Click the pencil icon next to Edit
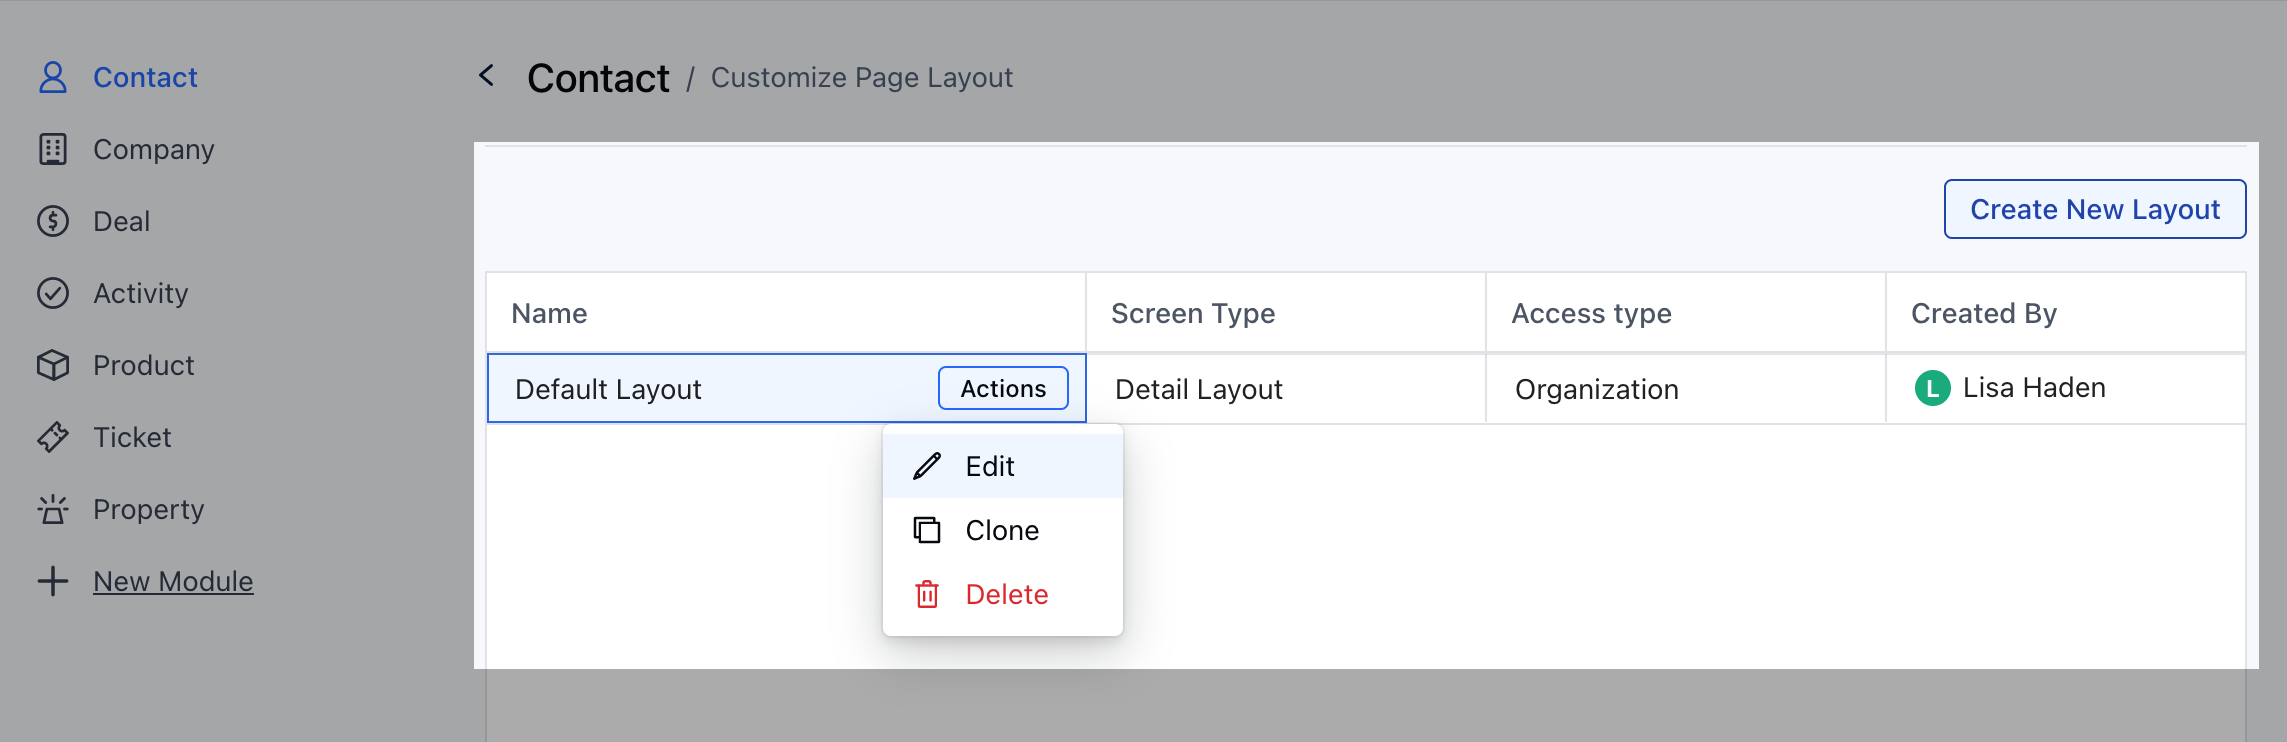Screen dimensions: 2287x742 (x=927, y=466)
